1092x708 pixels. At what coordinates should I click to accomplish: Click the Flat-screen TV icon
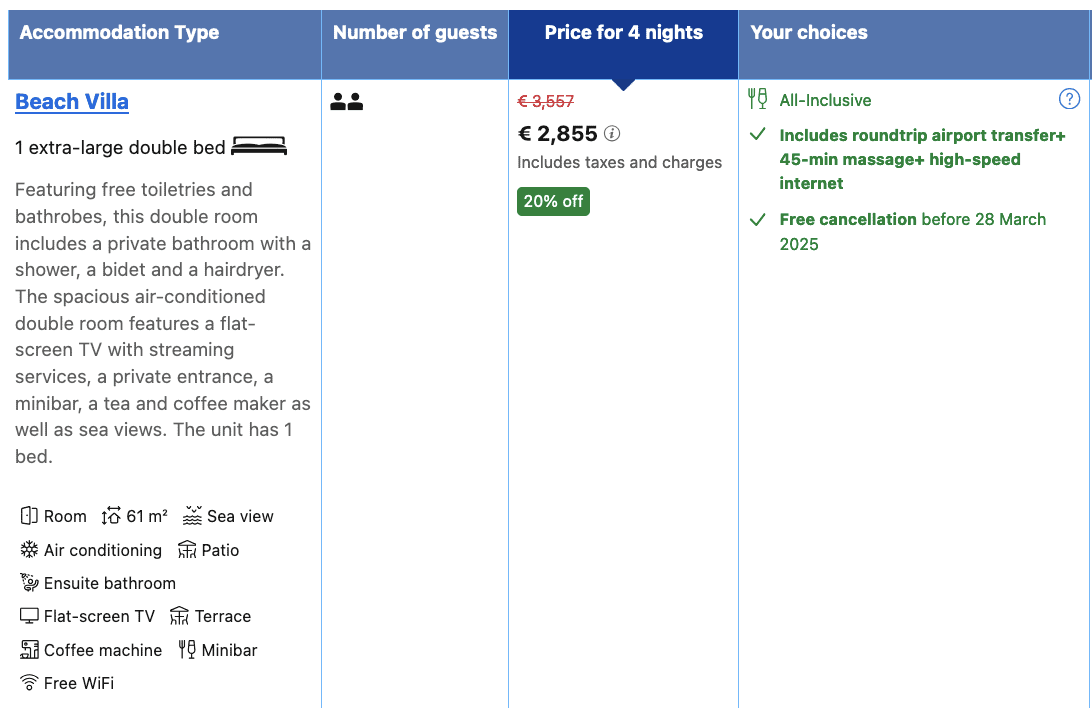click(x=29, y=616)
